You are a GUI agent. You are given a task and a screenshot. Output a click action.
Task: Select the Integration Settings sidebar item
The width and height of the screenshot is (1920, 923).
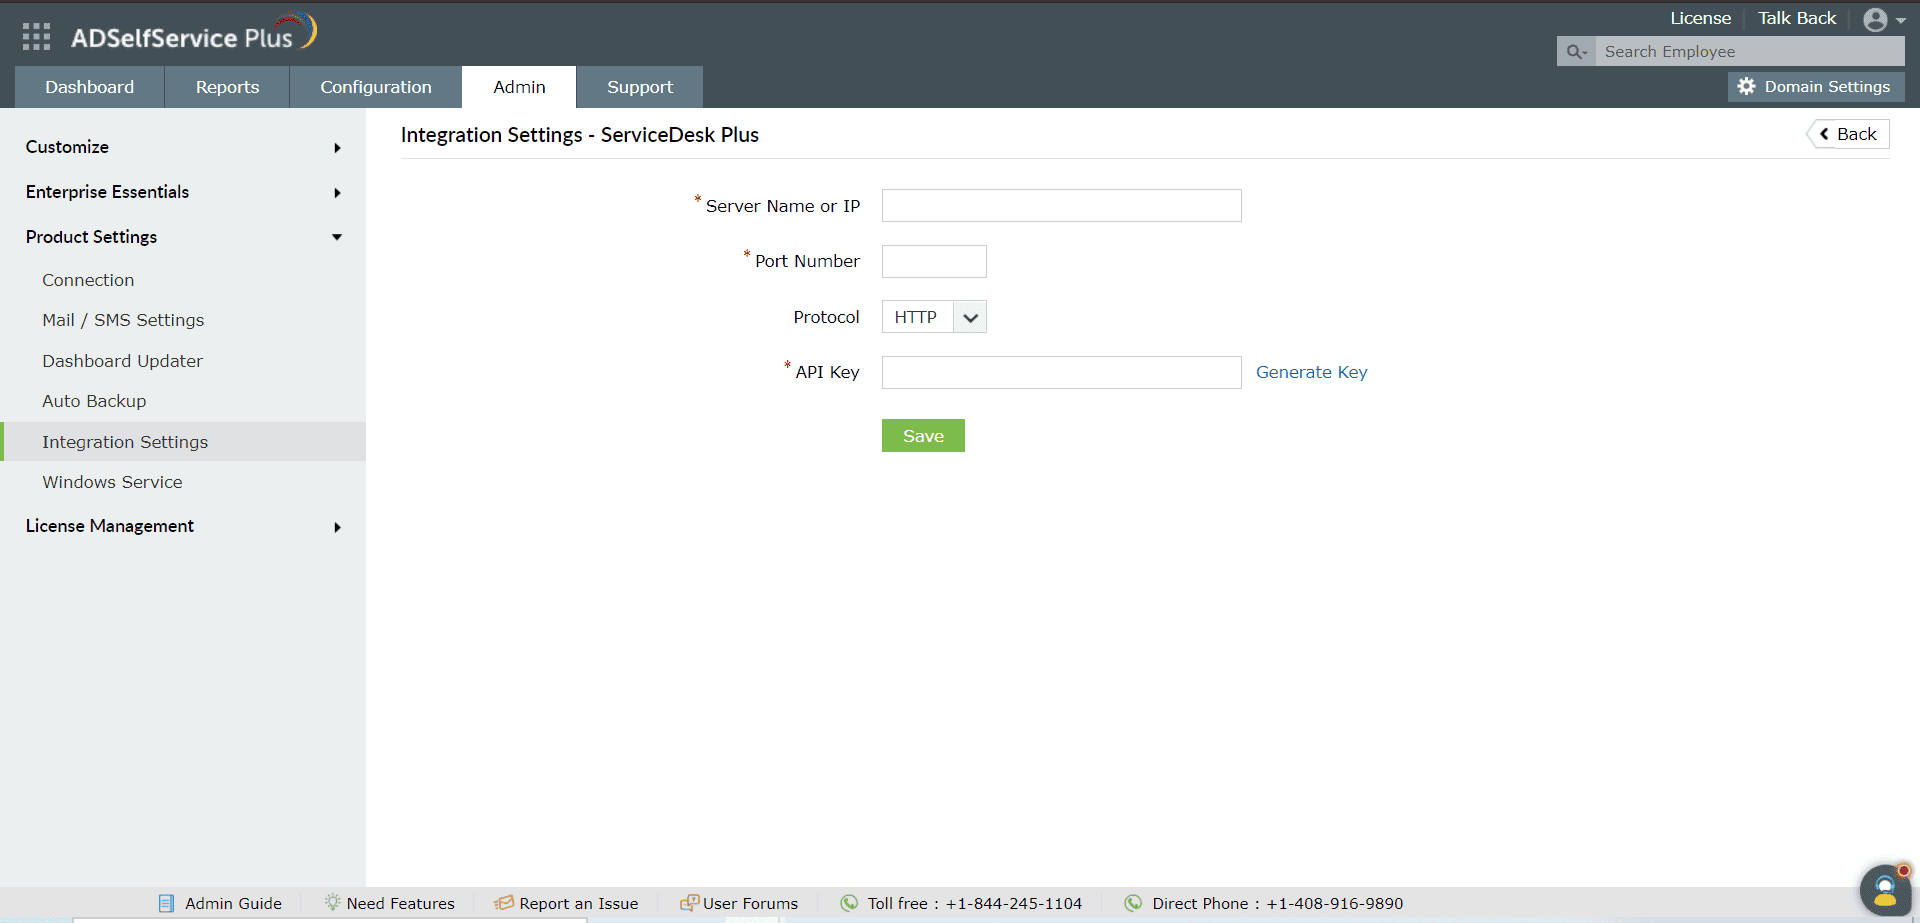[125, 441]
